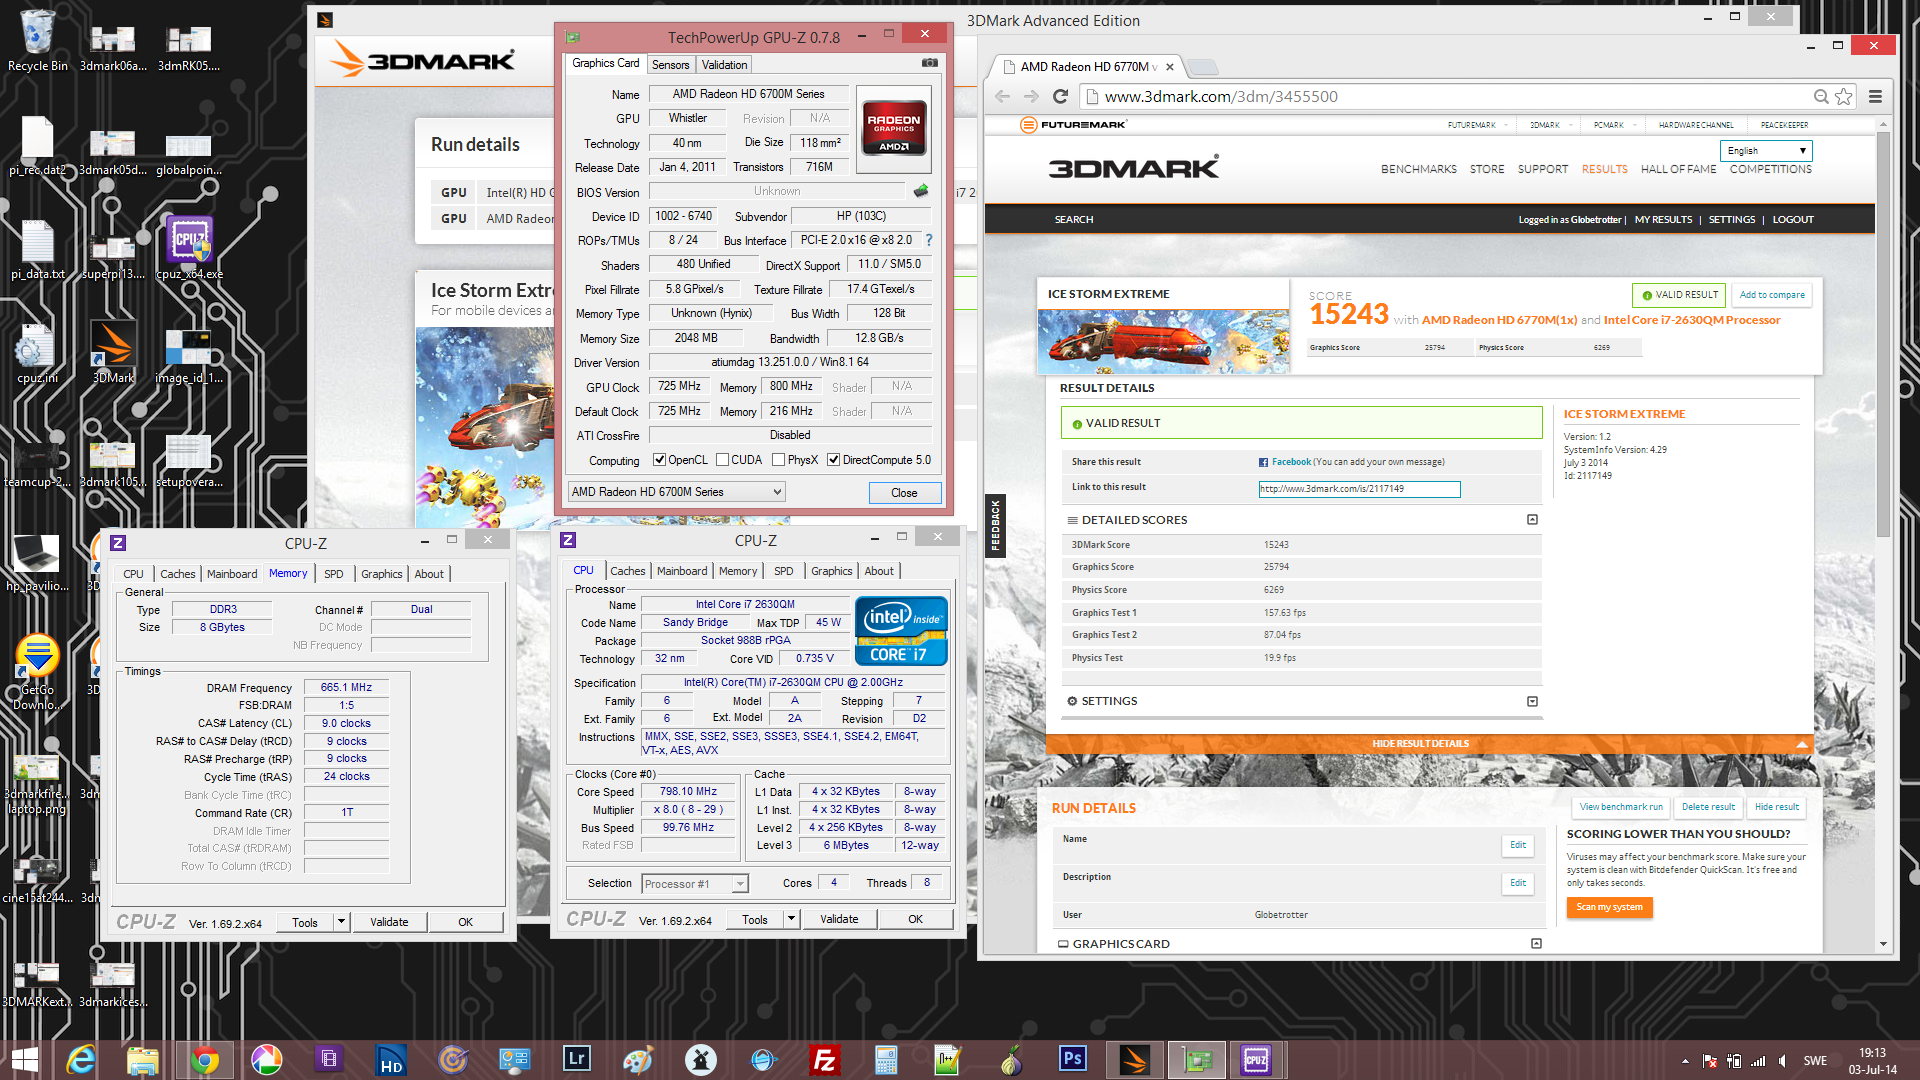
Task: Click Add to compare button
Action: pos(1772,295)
